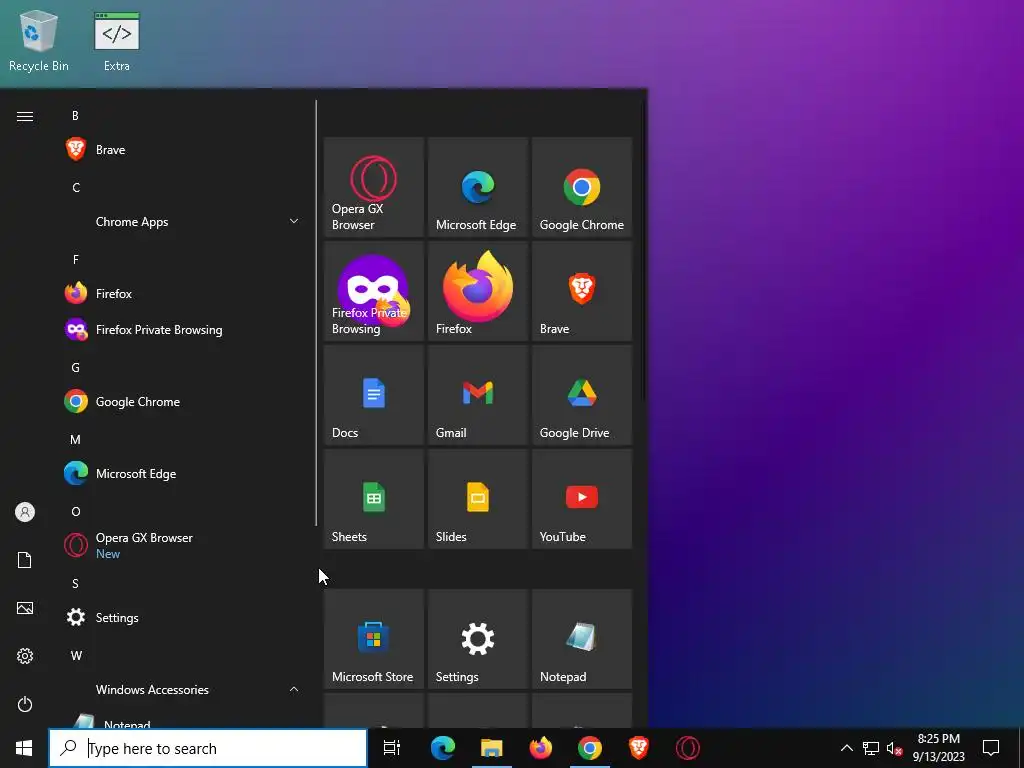Image resolution: width=1024 pixels, height=768 pixels.
Task: Expand the Chrome Apps folder
Action: click(x=184, y=221)
